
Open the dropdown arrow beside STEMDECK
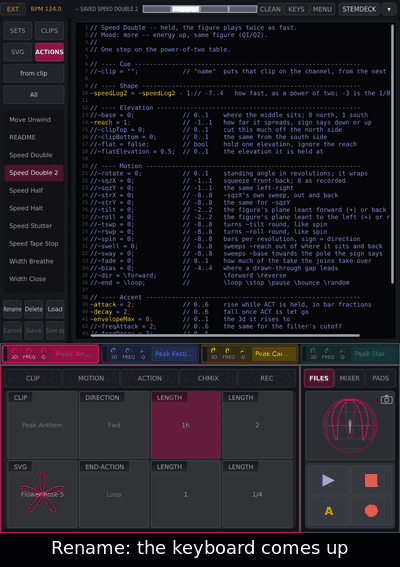(x=389, y=9)
